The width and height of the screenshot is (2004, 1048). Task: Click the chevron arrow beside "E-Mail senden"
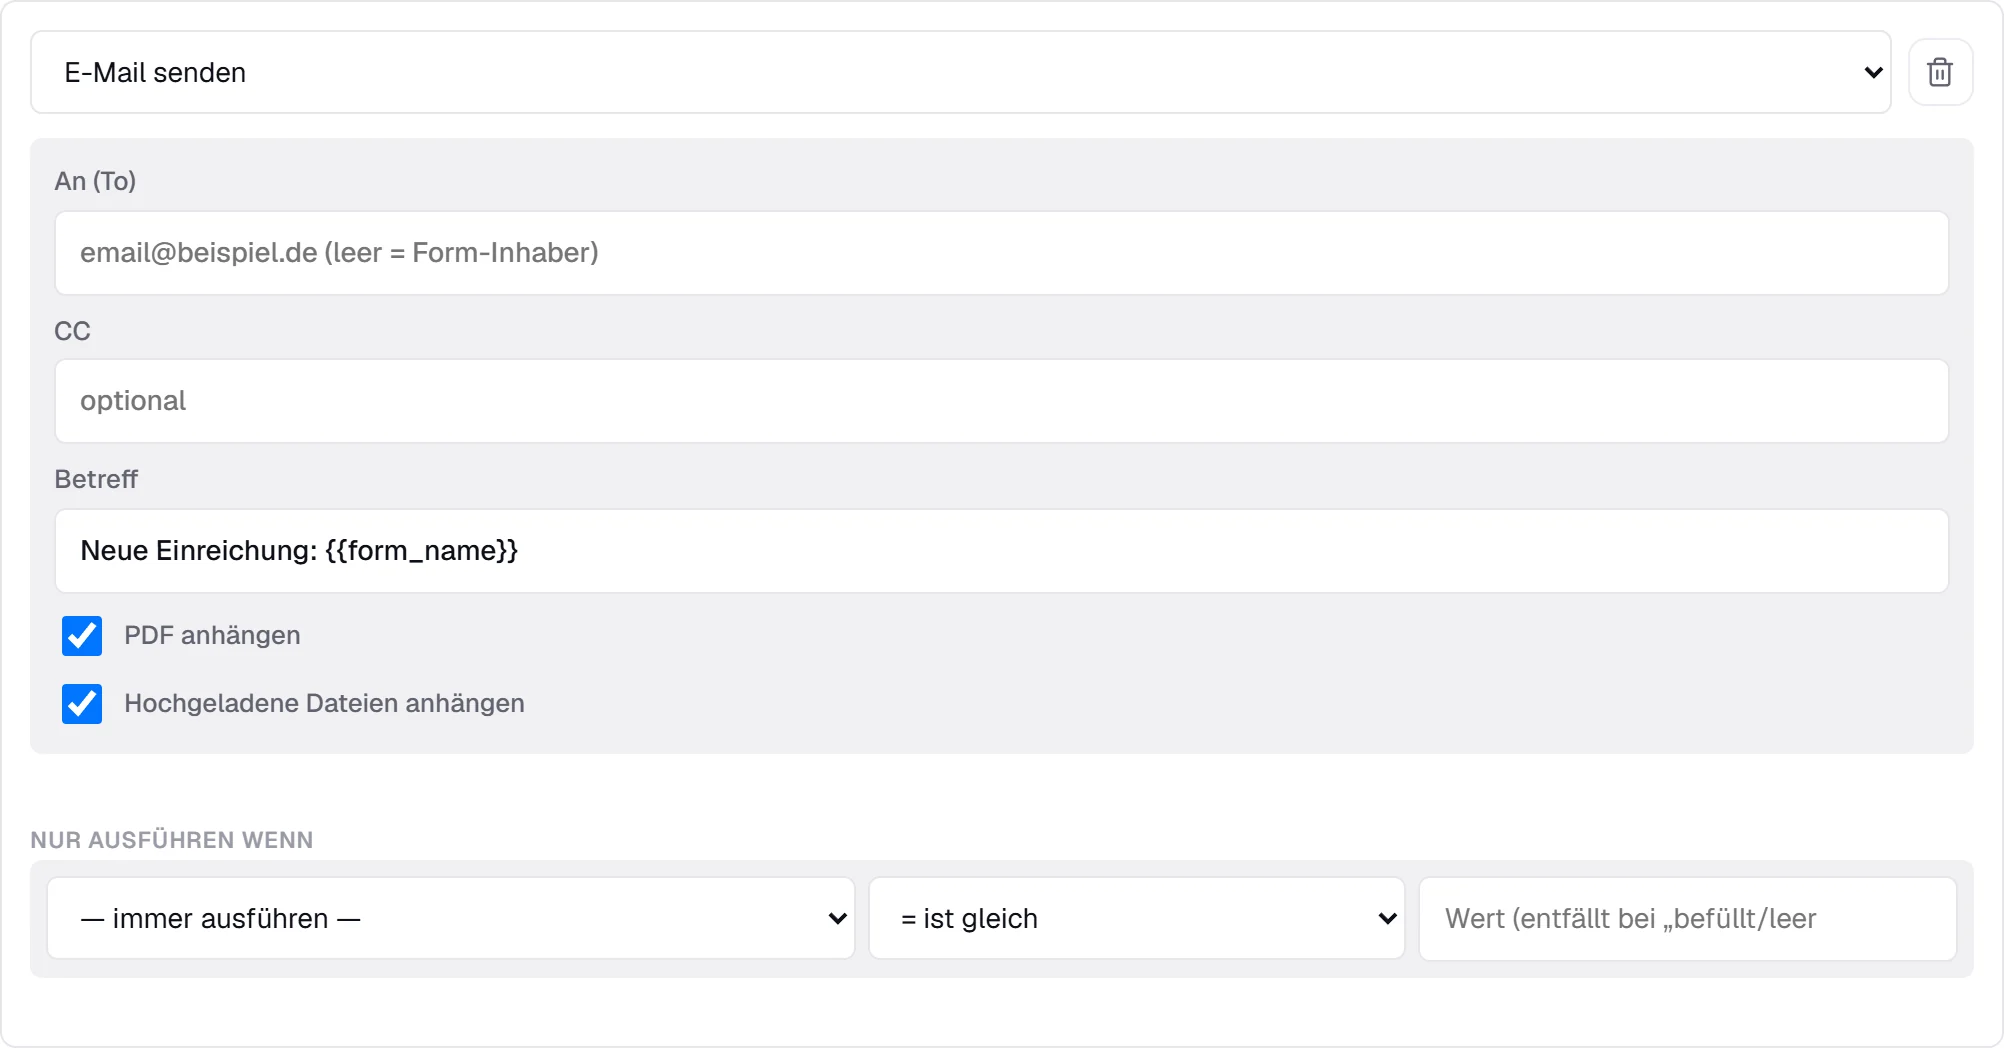pyautogui.click(x=1873, y=72)
